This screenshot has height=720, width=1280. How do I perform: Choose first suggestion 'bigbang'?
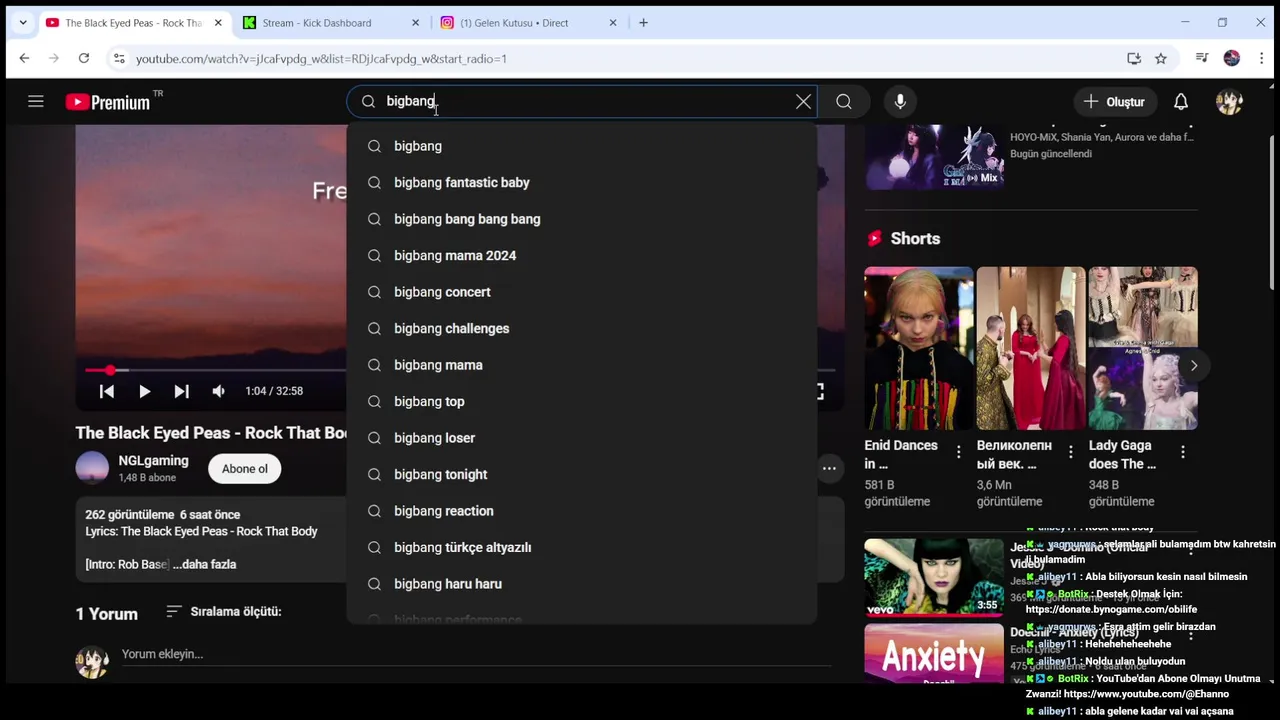click(x=582, y=146)
